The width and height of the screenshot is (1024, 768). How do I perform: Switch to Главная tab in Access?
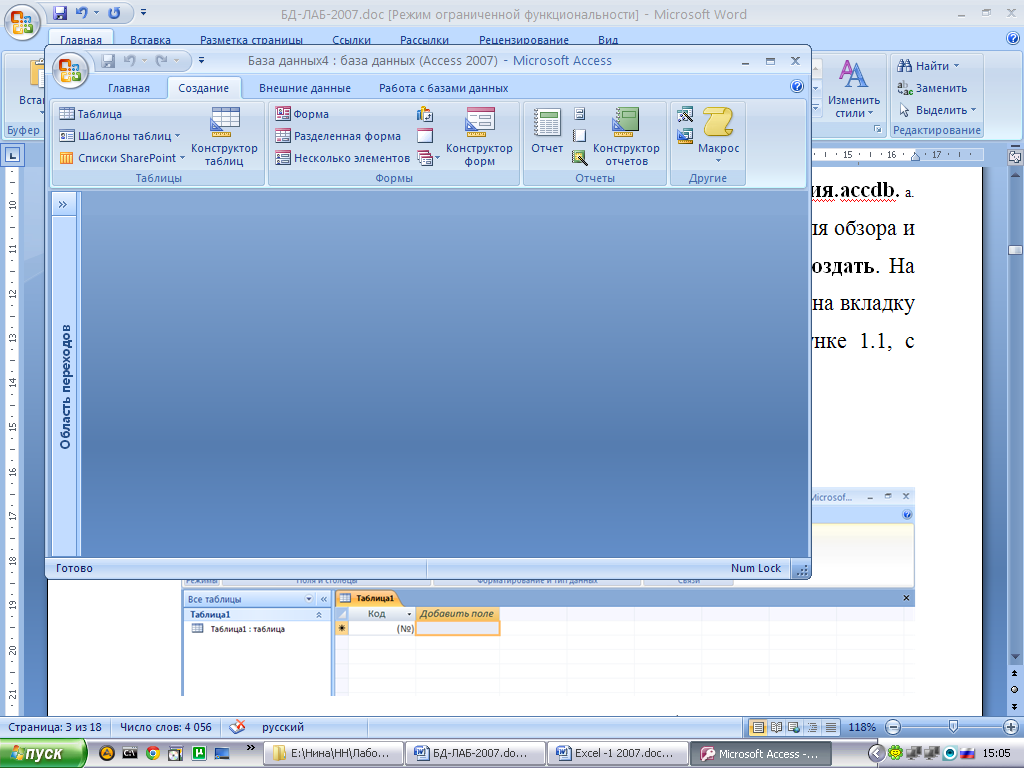click(x=129, y=88)
